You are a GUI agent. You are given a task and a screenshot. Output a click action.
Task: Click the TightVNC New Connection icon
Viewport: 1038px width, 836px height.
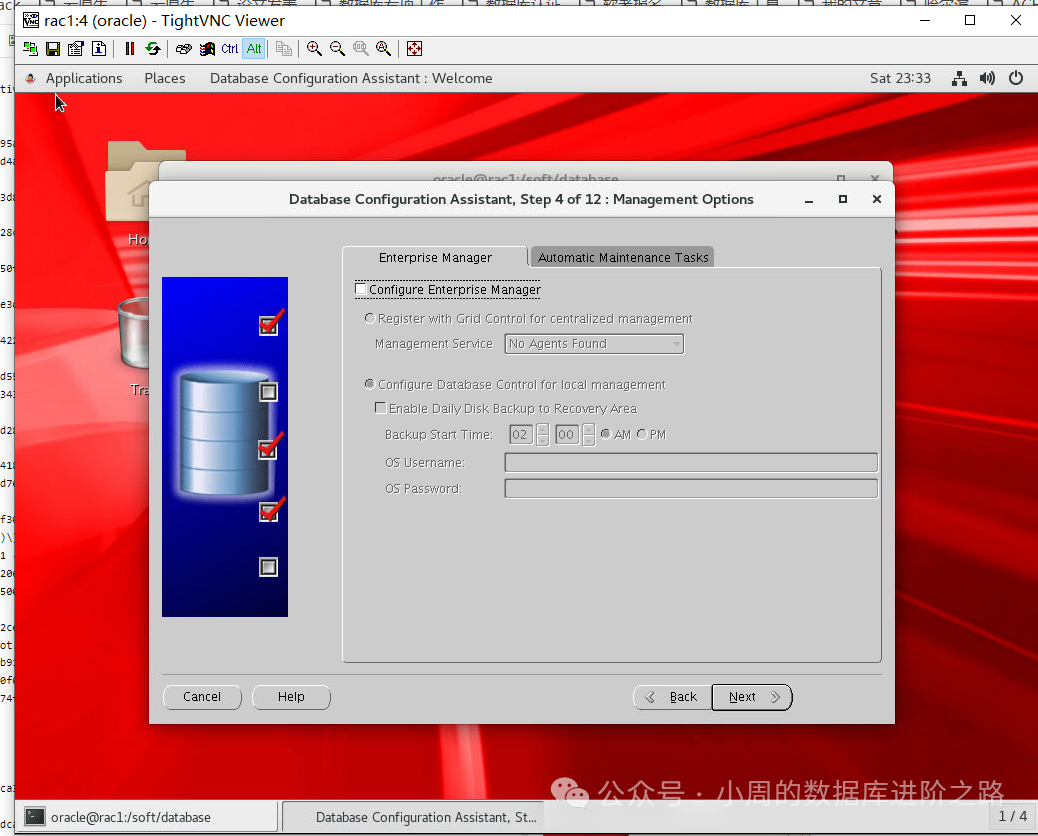tap(30, 48)
